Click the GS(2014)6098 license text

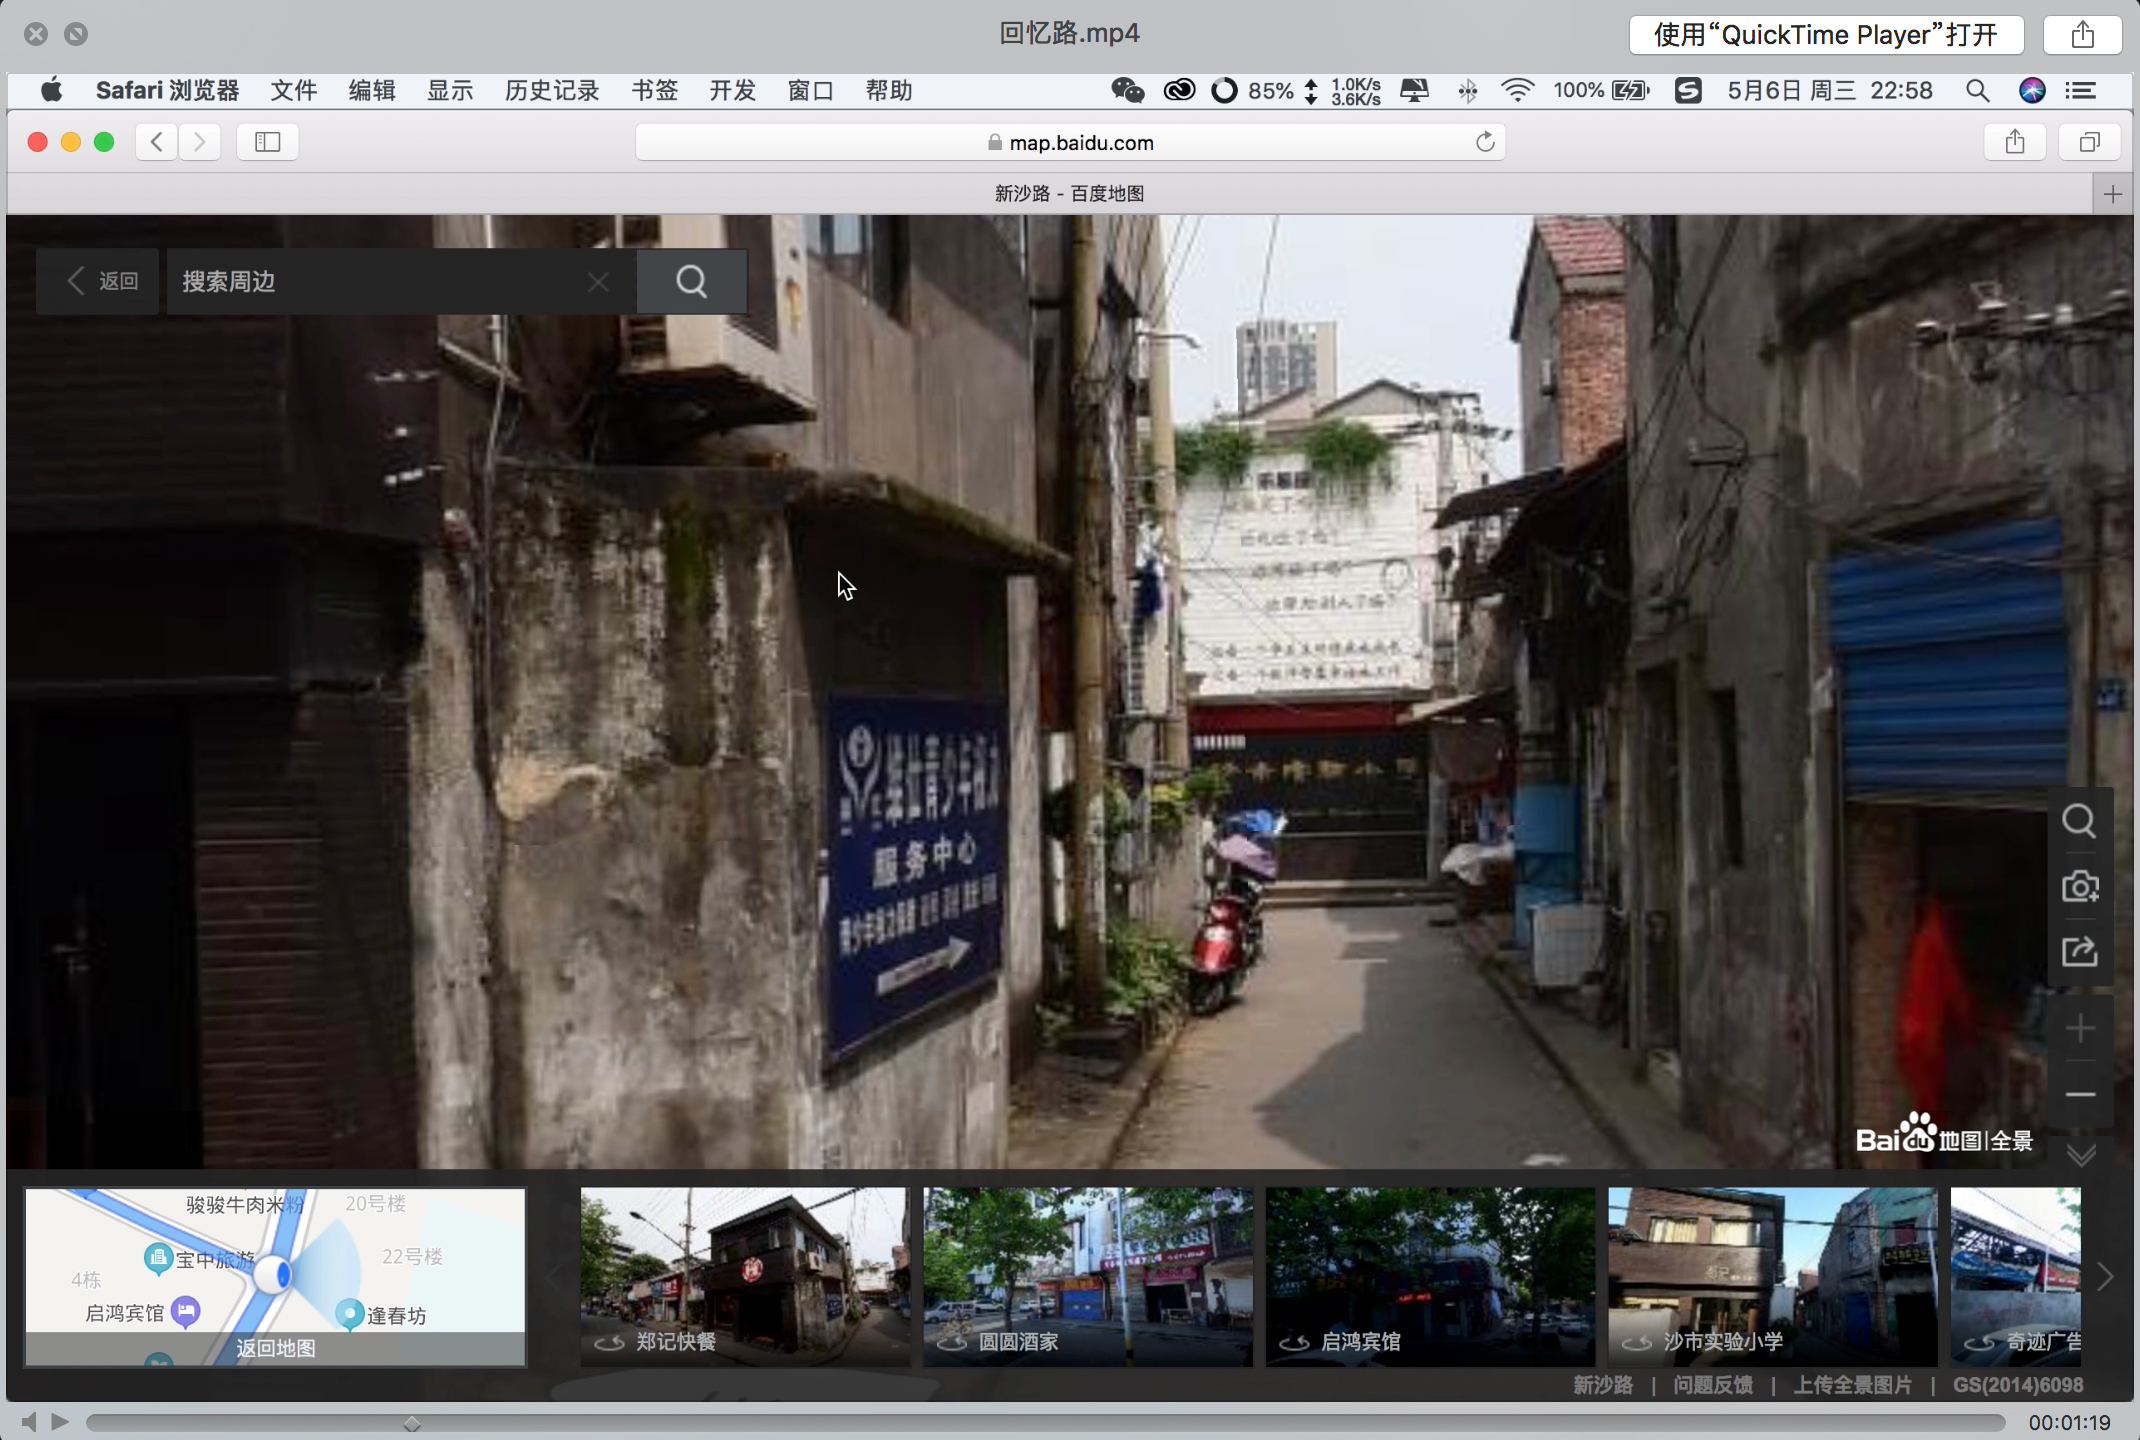pyautogui.click(x=2018, y=1385)
